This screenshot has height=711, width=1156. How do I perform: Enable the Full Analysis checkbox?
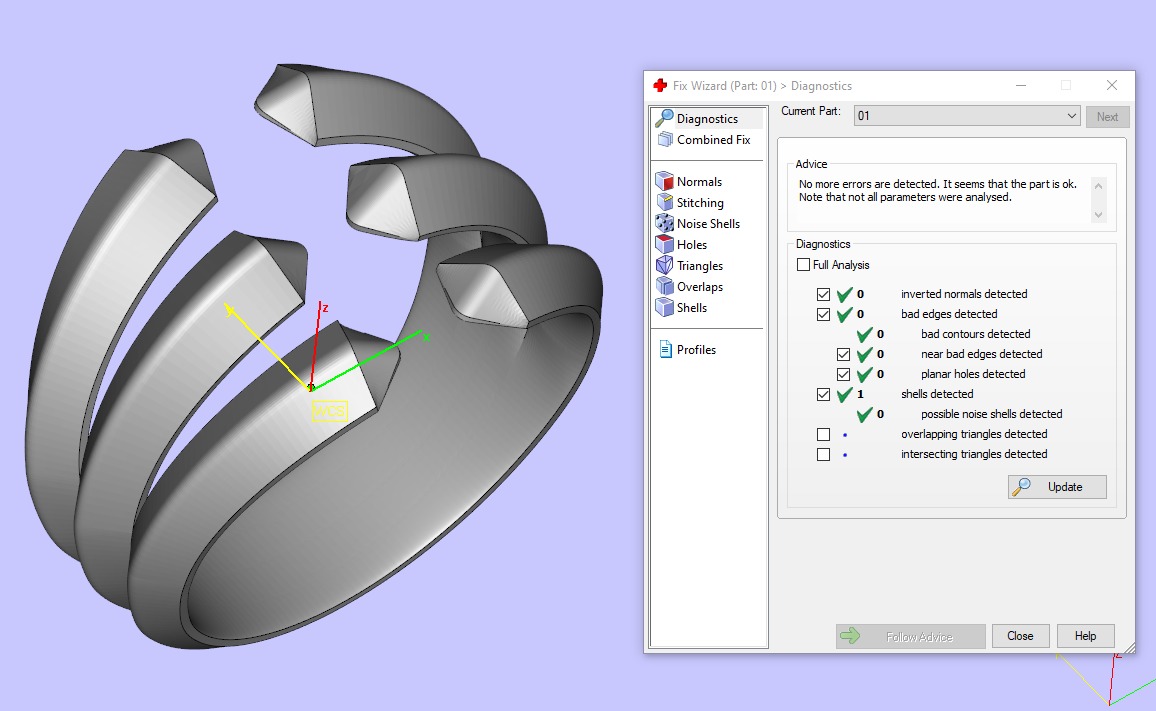(804, 265)
